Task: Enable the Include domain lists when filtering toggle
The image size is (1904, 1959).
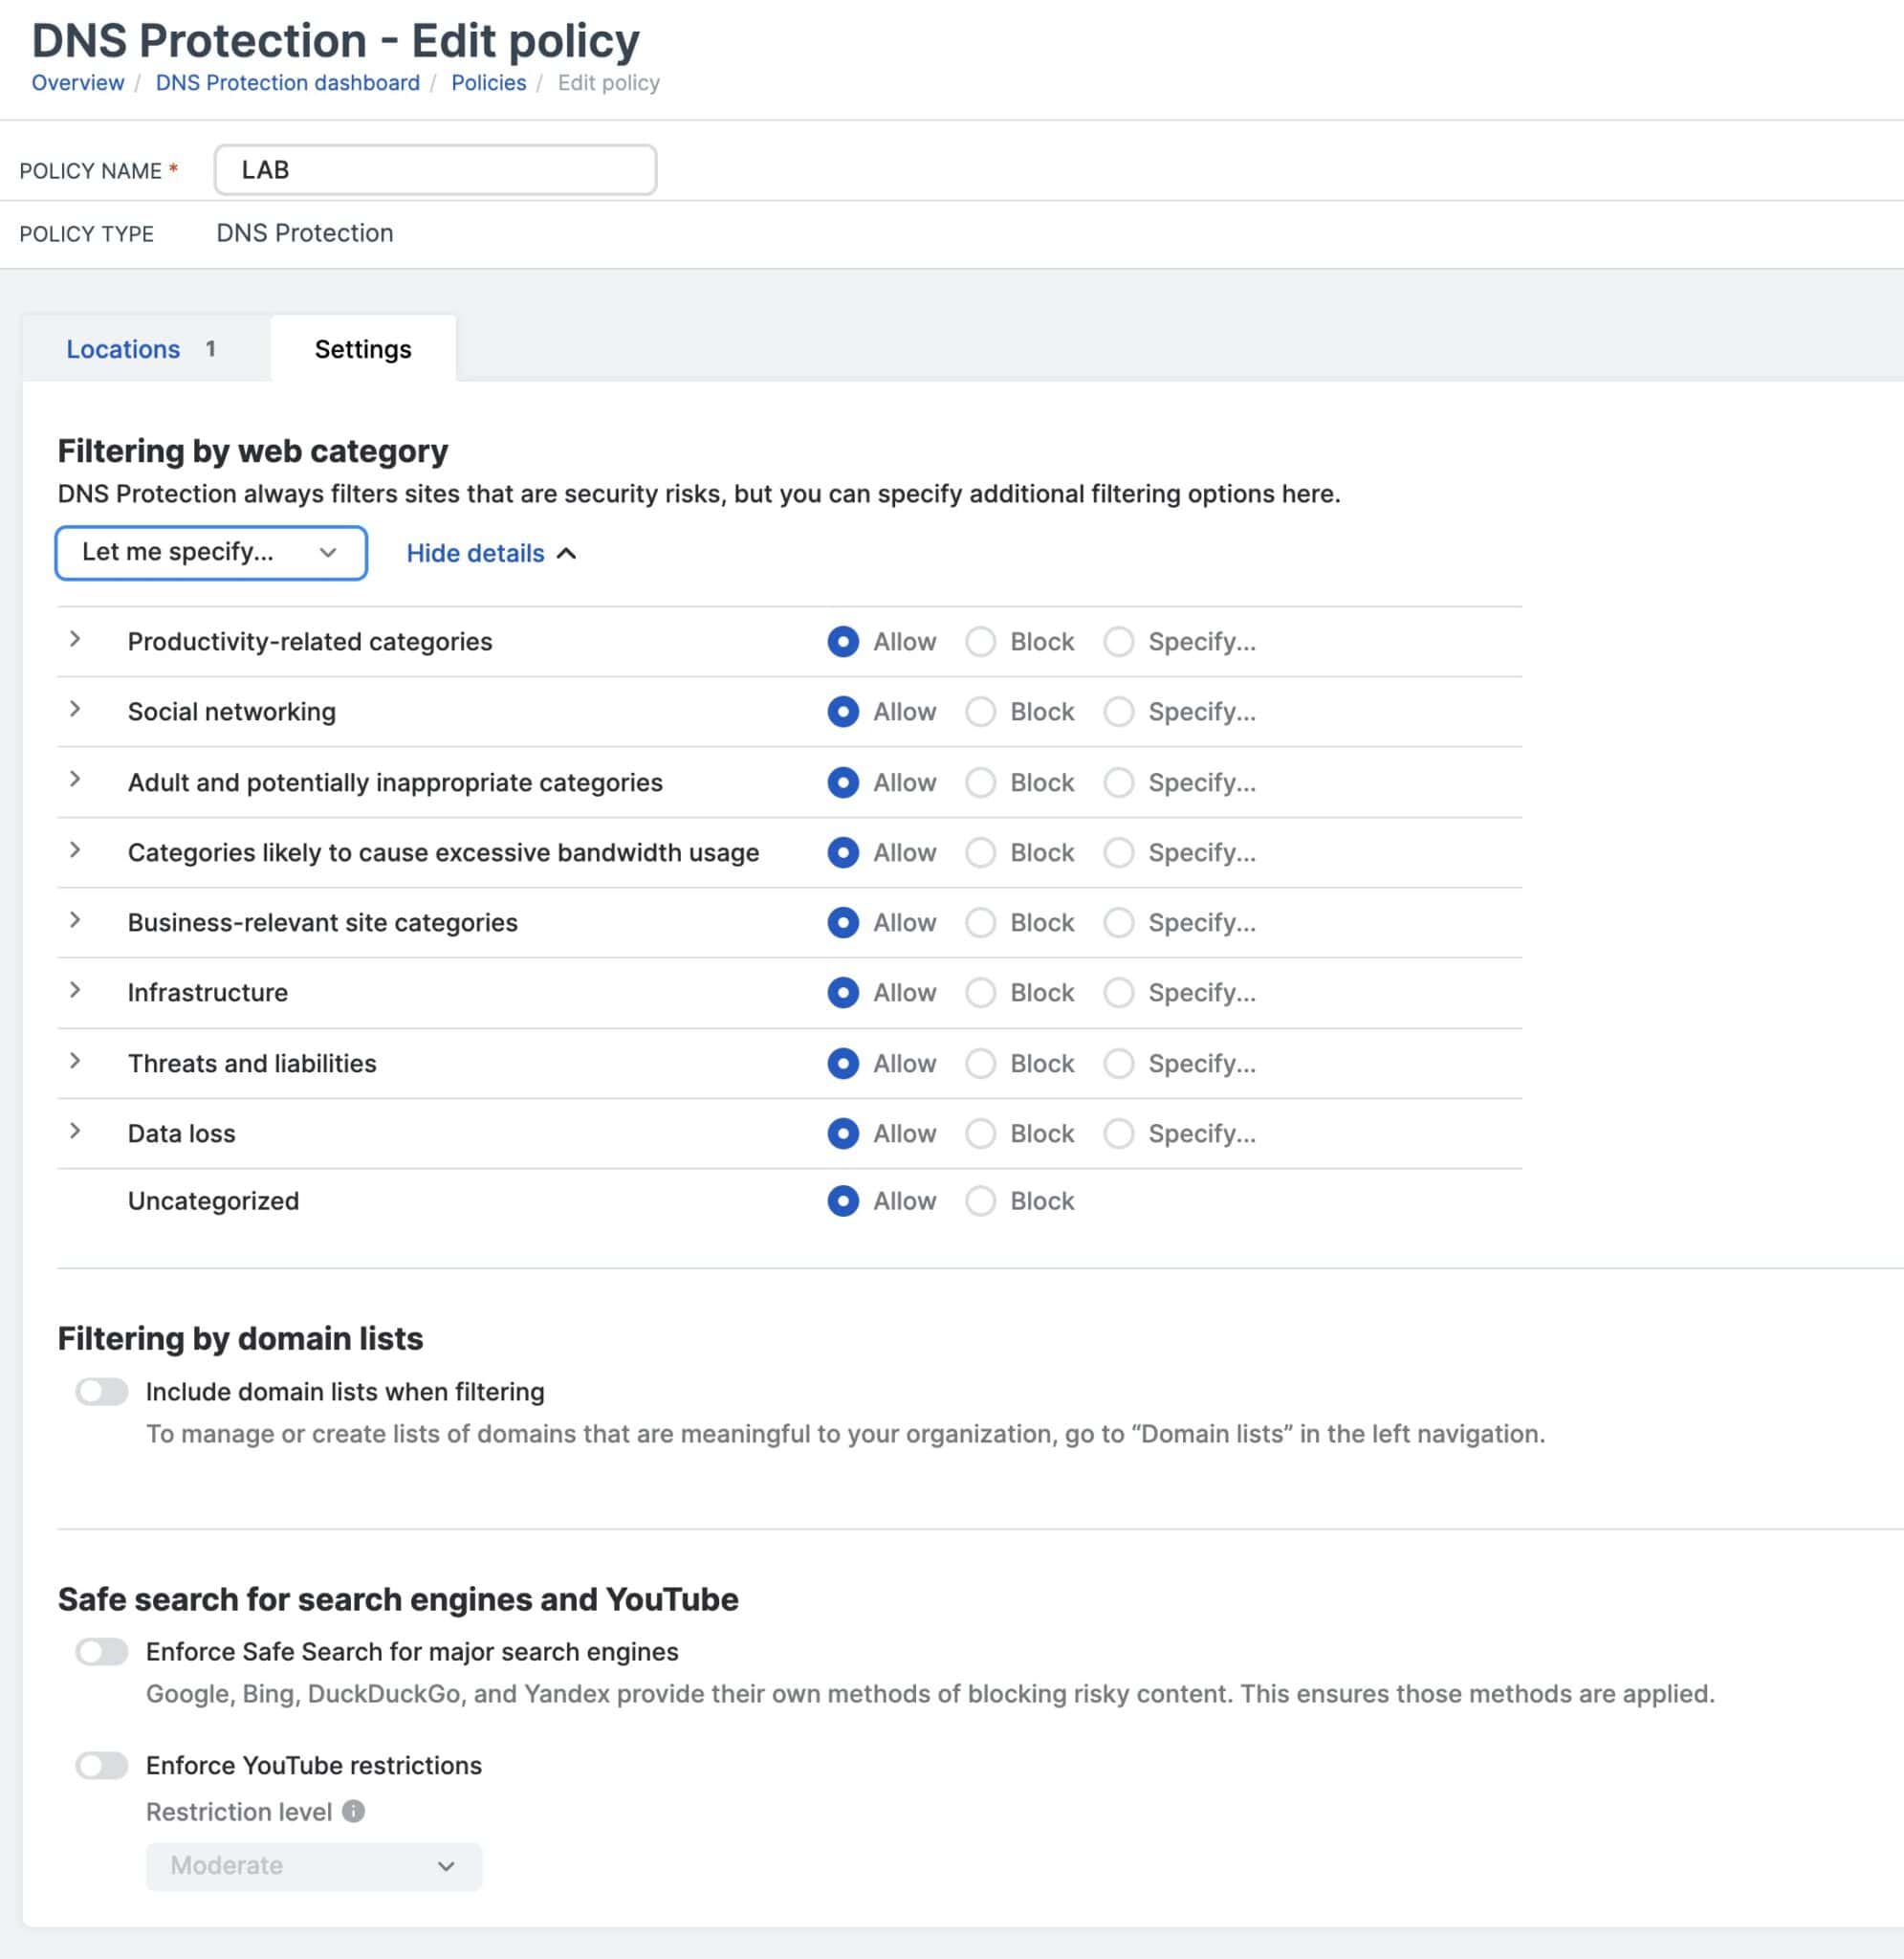Action: [x=102, y=1391]
